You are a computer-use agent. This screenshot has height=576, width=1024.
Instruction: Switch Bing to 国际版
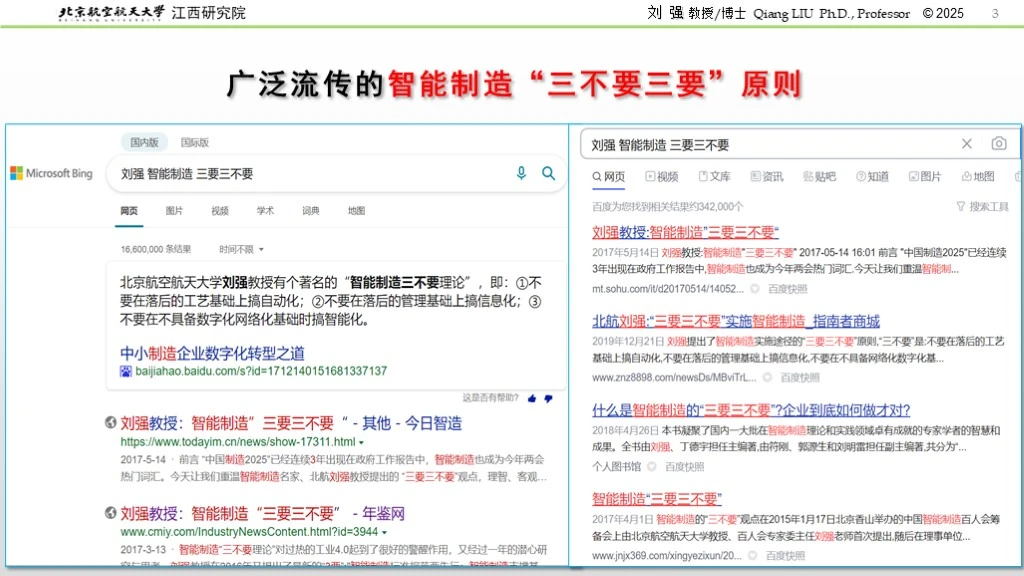coord(195,142)
